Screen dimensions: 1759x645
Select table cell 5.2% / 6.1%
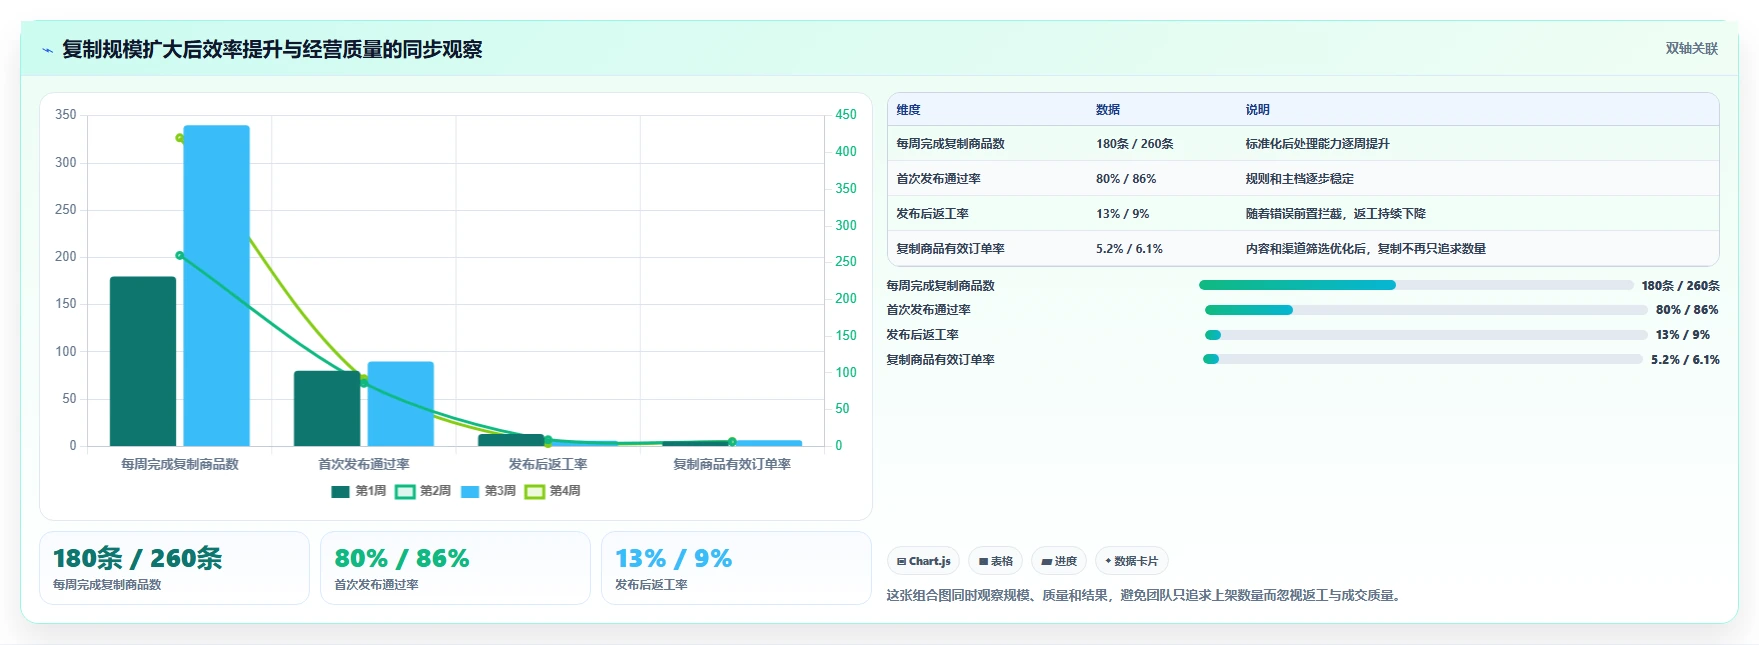click(x=1129, y=249)
